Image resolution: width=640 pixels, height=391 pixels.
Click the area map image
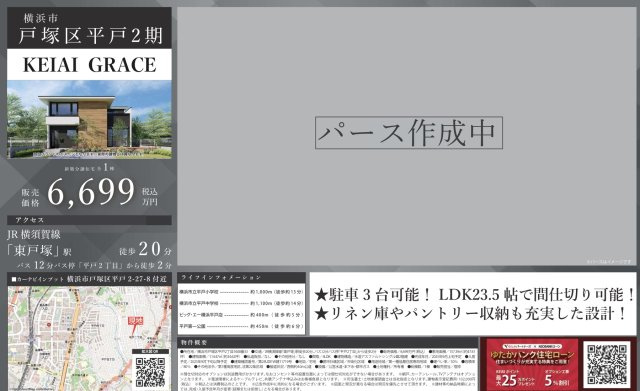point(89,338)
